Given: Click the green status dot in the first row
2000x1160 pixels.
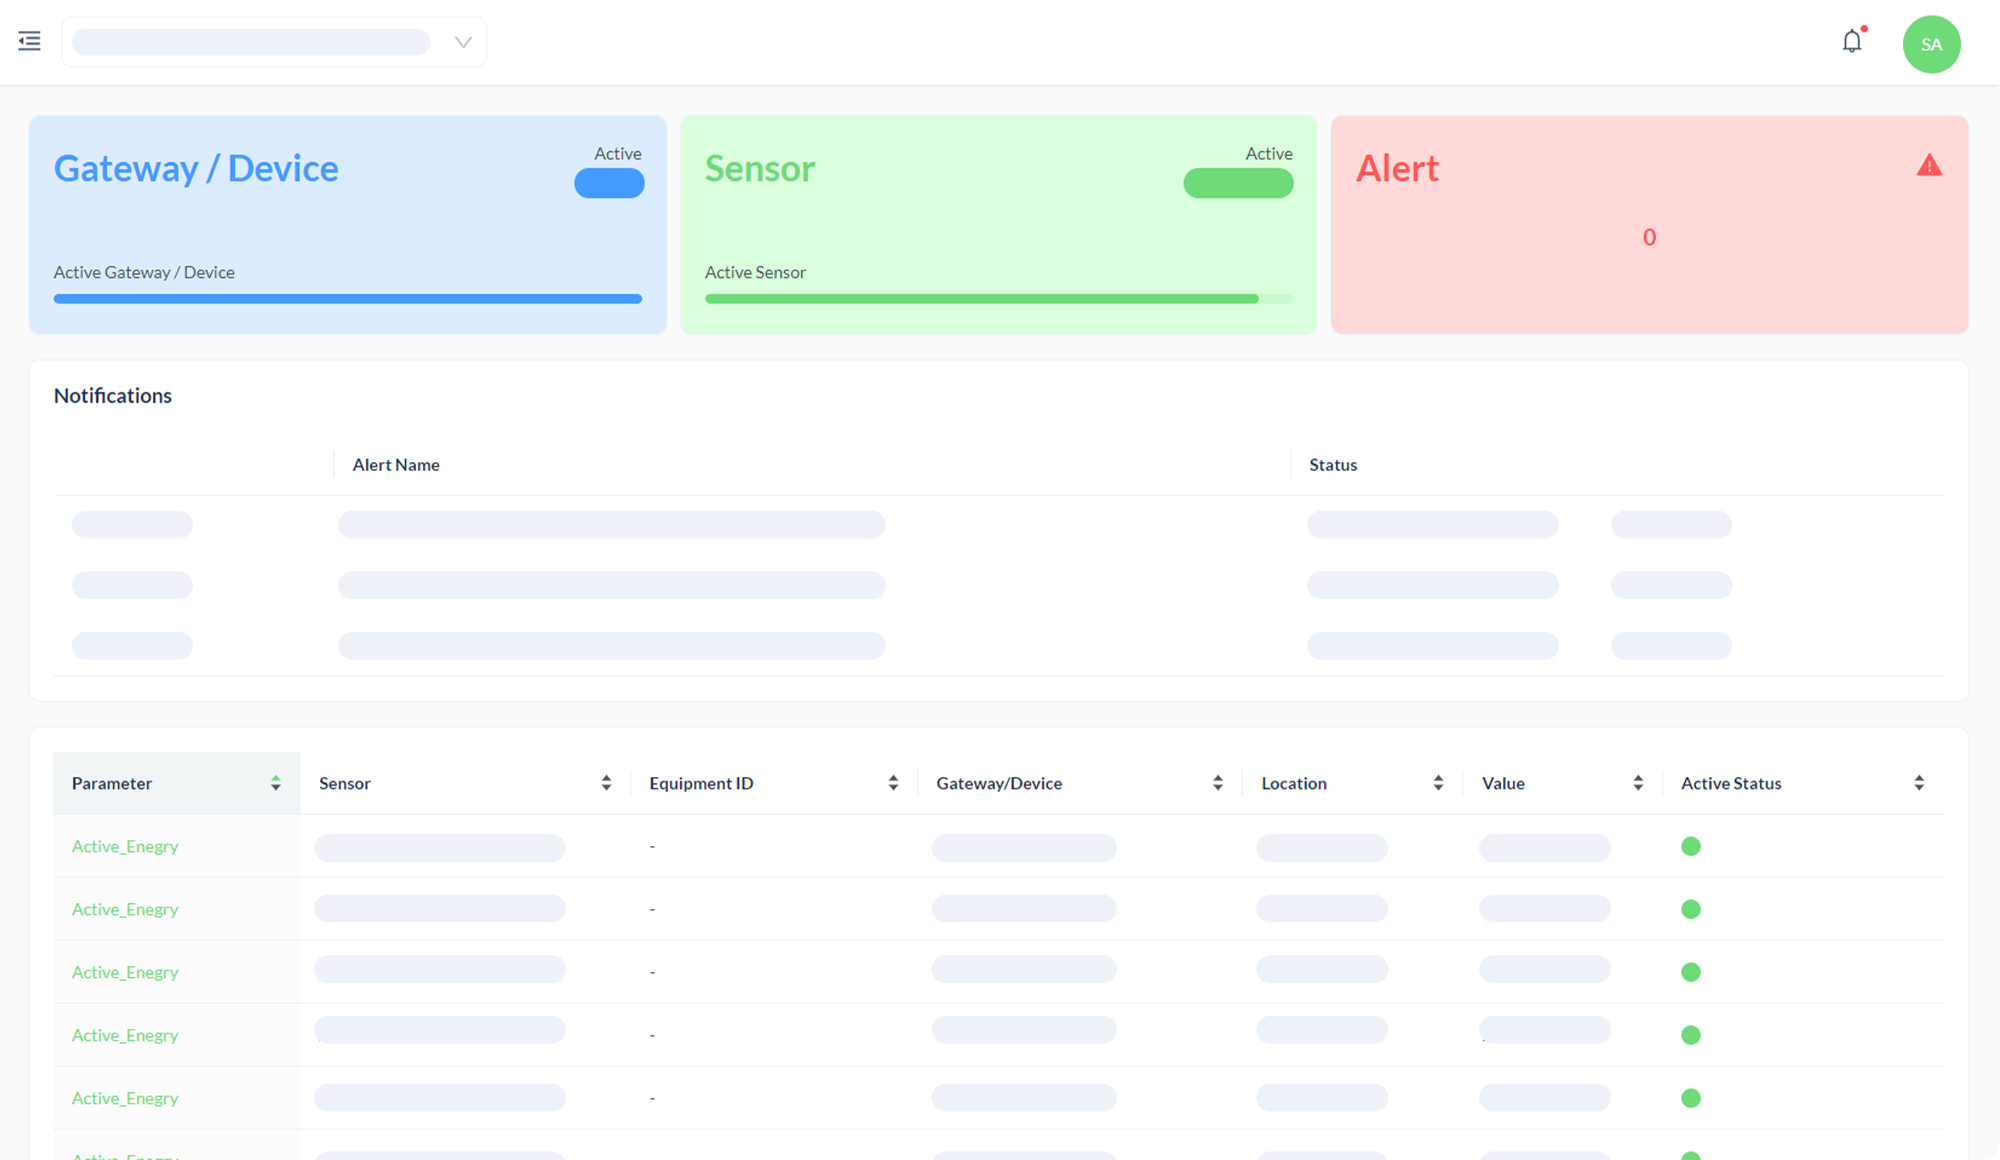Looking at the screenshot, I should tap(1691, 846).
